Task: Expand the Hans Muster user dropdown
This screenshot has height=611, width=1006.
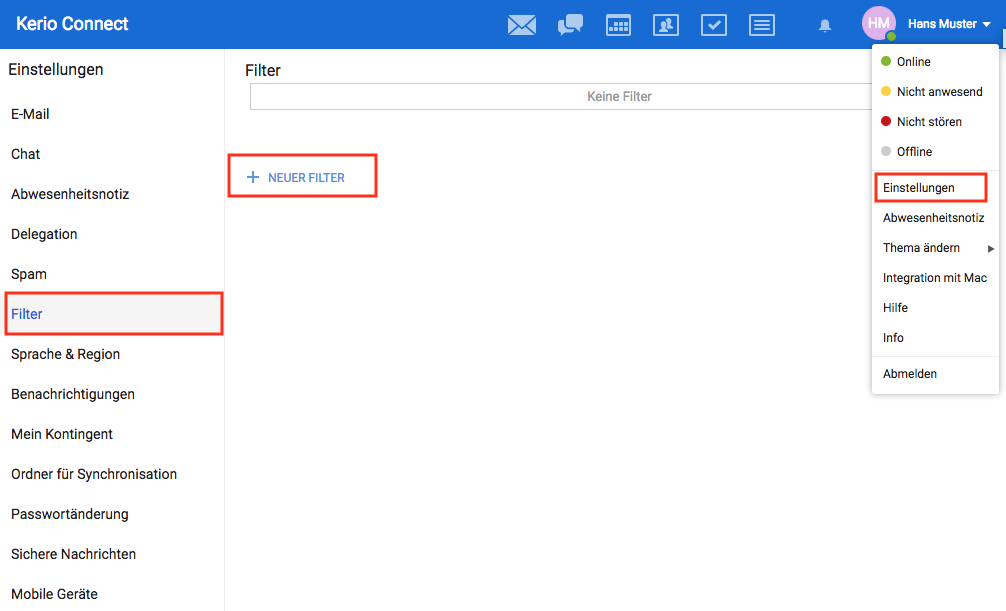Action: 949,24
